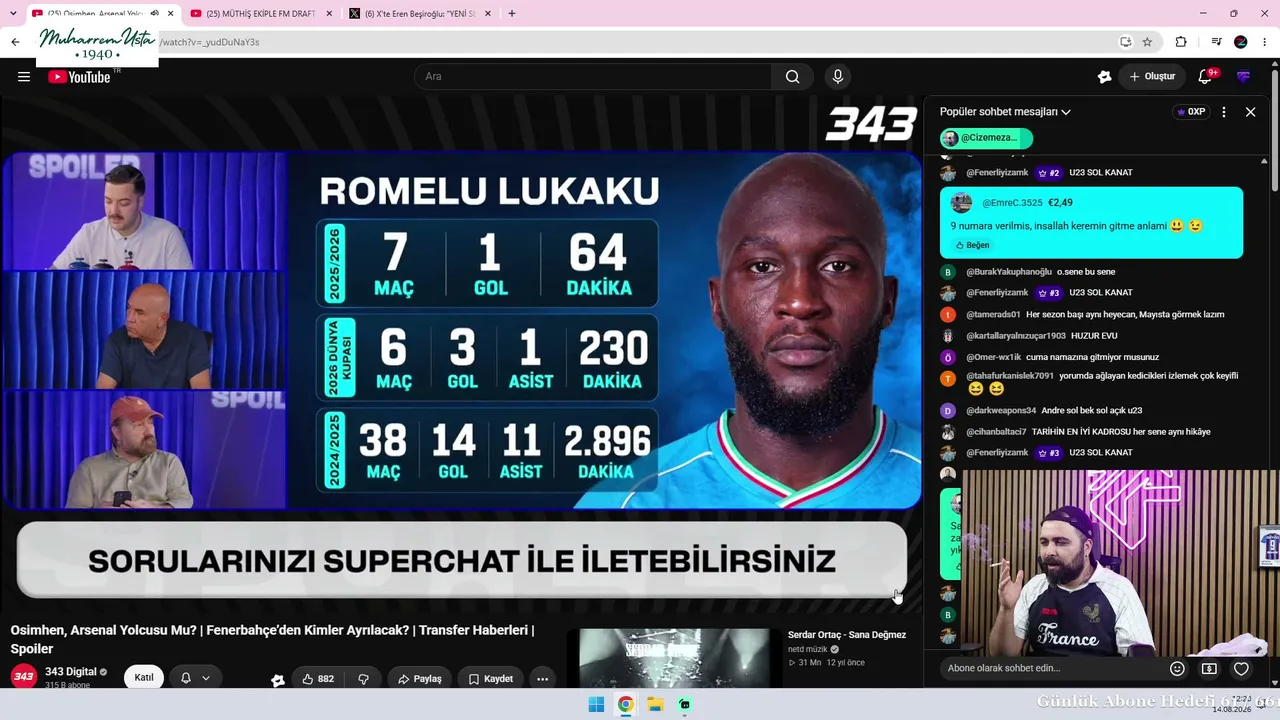
Task: Close the live chat panel
Action: (1250, 112)
